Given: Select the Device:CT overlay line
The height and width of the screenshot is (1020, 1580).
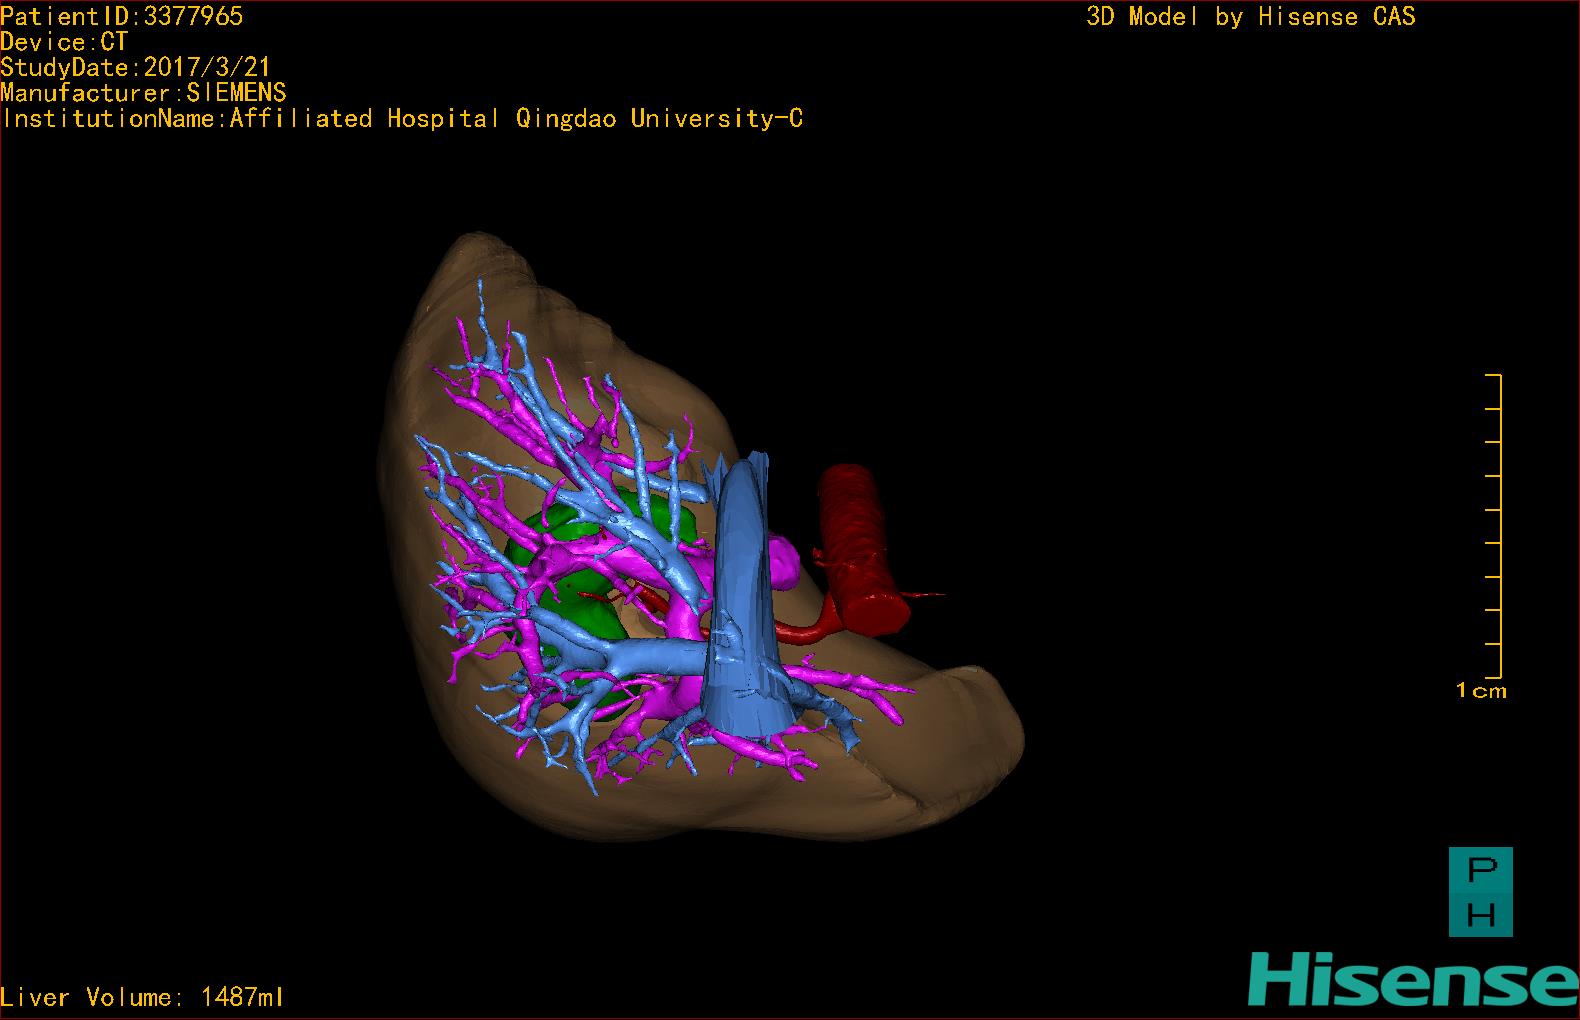Looking at the screenshot, I should click(64, 42).
